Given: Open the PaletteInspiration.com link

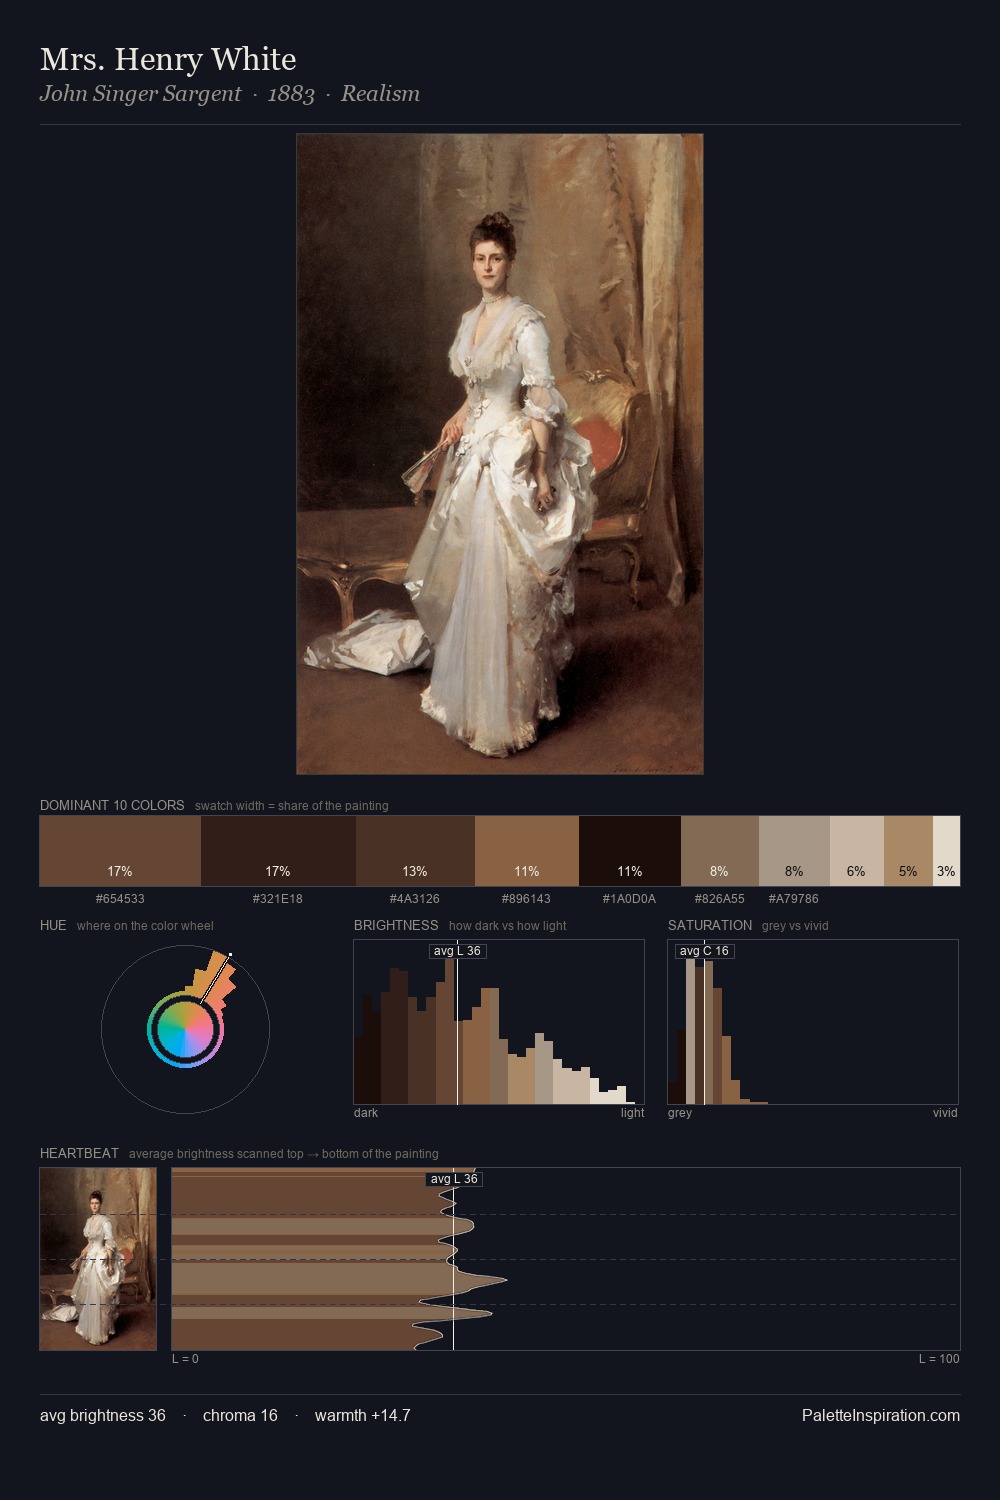Looking at the screenshot, I should tap(881, 1415).
